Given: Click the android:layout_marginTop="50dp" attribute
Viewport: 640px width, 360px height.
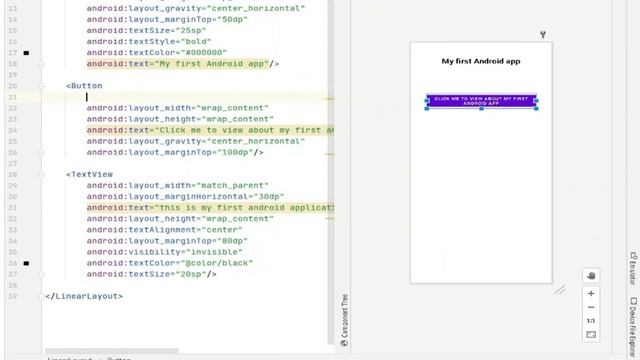Looking at the screenshot, I should tap(167, 20).
